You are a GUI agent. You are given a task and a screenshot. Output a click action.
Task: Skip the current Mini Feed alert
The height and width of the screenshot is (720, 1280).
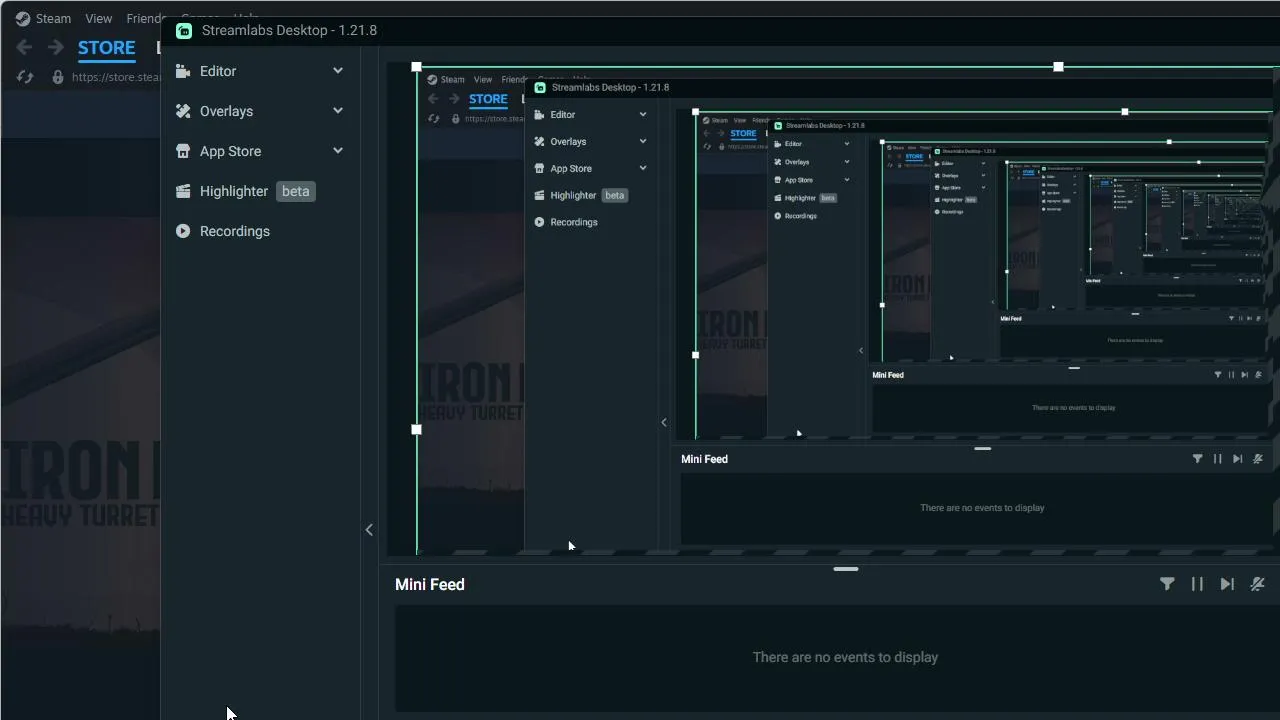1227,584
